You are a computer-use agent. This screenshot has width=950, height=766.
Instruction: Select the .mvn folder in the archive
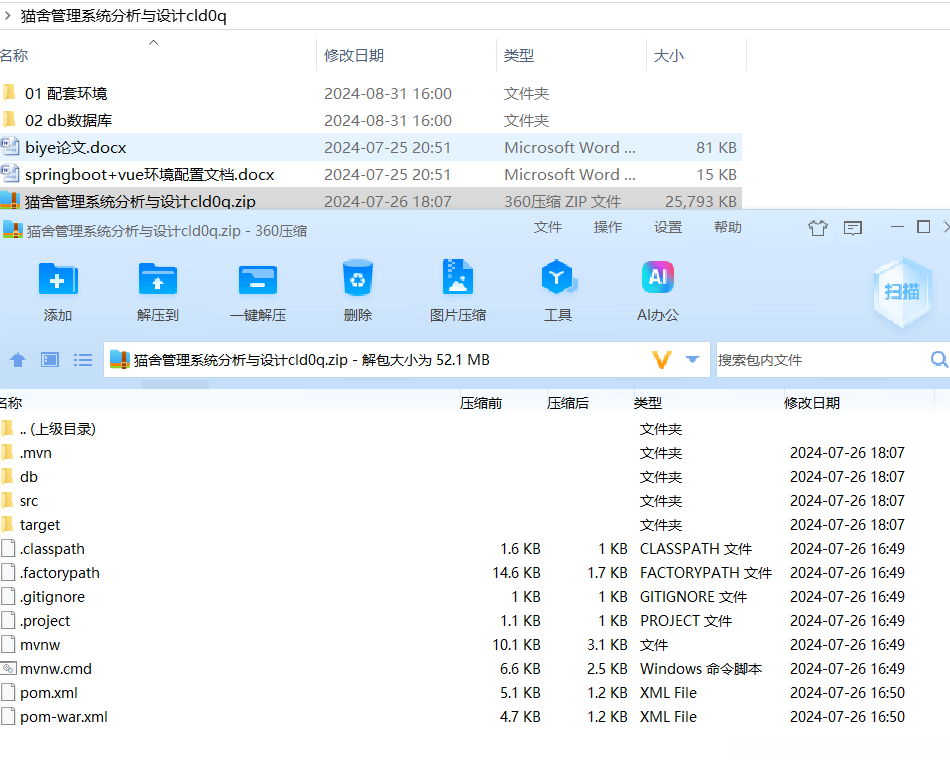(475, 453)
